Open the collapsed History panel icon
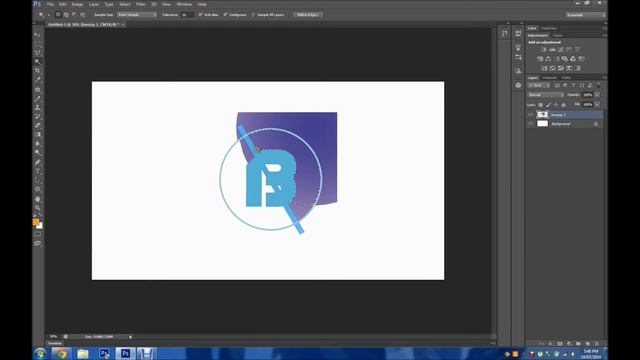The image size is (640, 360). [505, 33]
